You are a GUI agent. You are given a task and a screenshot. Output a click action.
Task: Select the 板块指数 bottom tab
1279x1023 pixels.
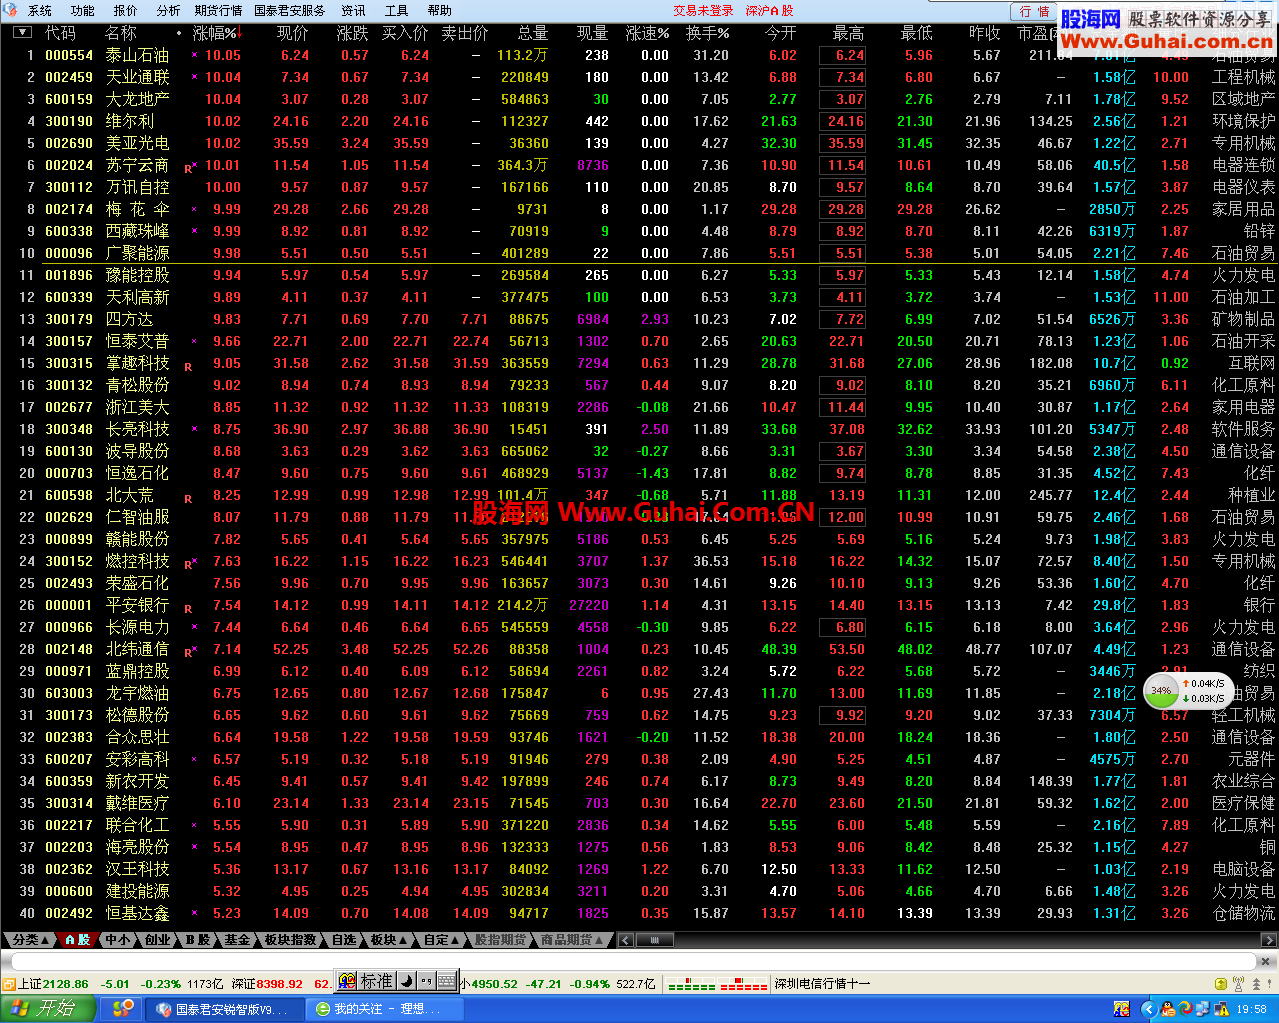point(291,940)
